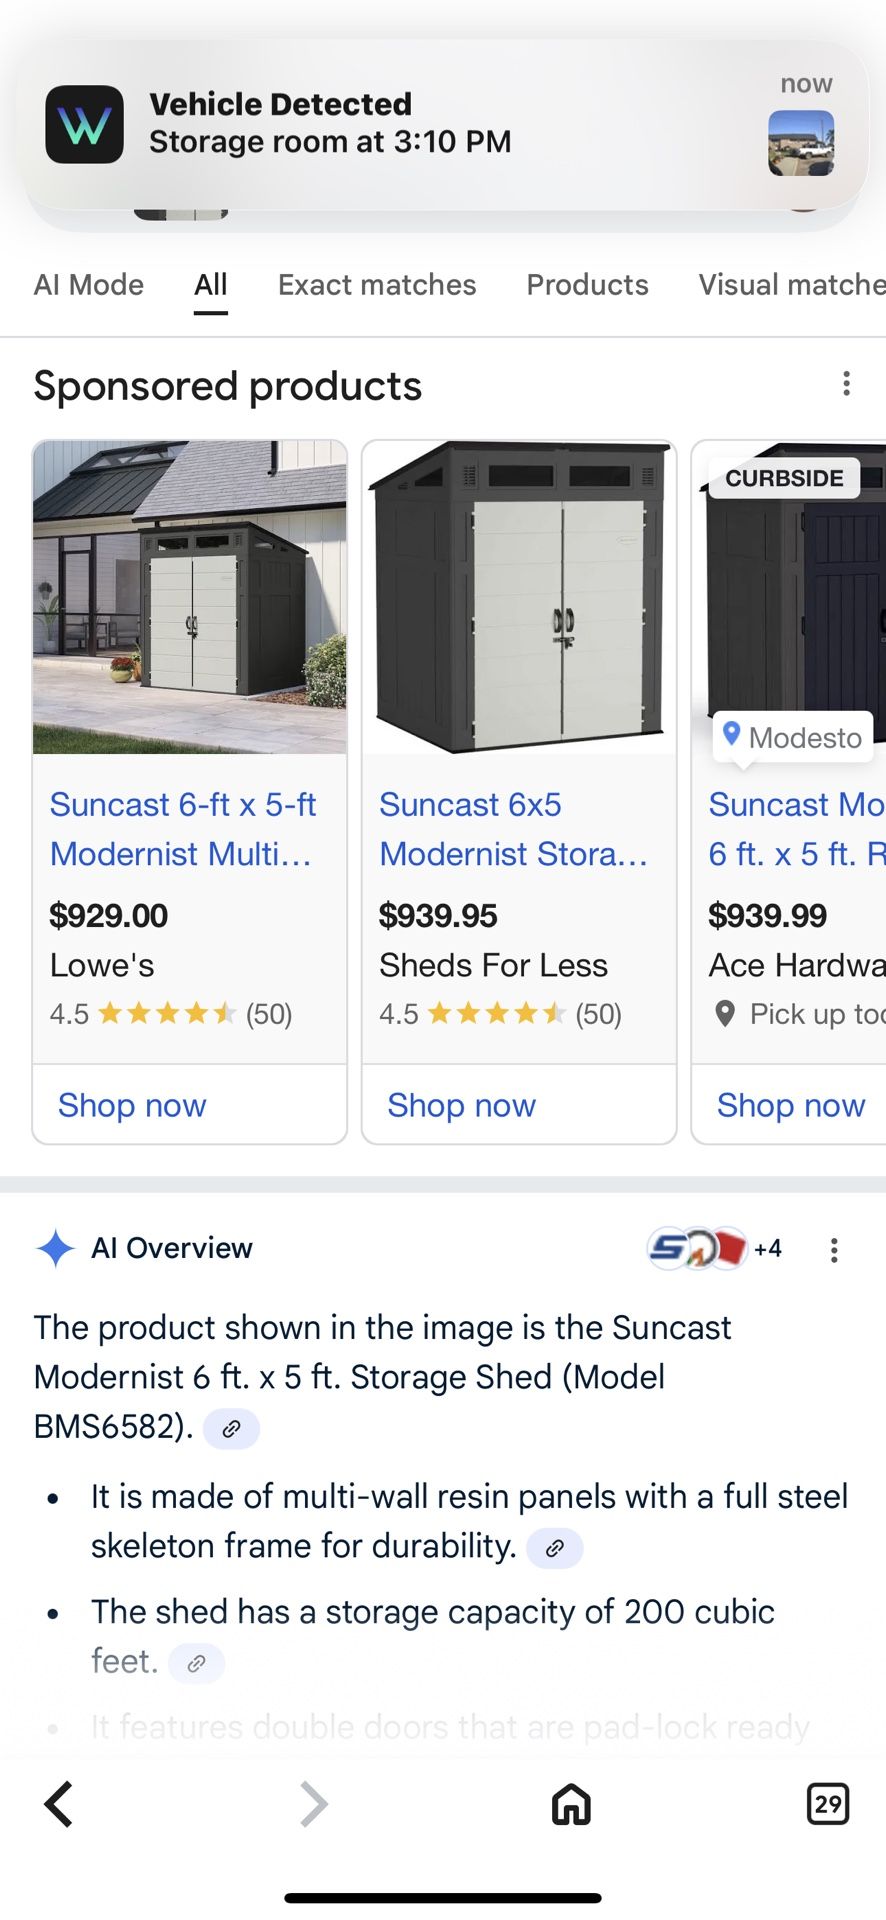This screenshot has height=1920, width=886.
Task: Open Suncast 6-ft x 5-ft Modernist link
Action: pos(183,829)
